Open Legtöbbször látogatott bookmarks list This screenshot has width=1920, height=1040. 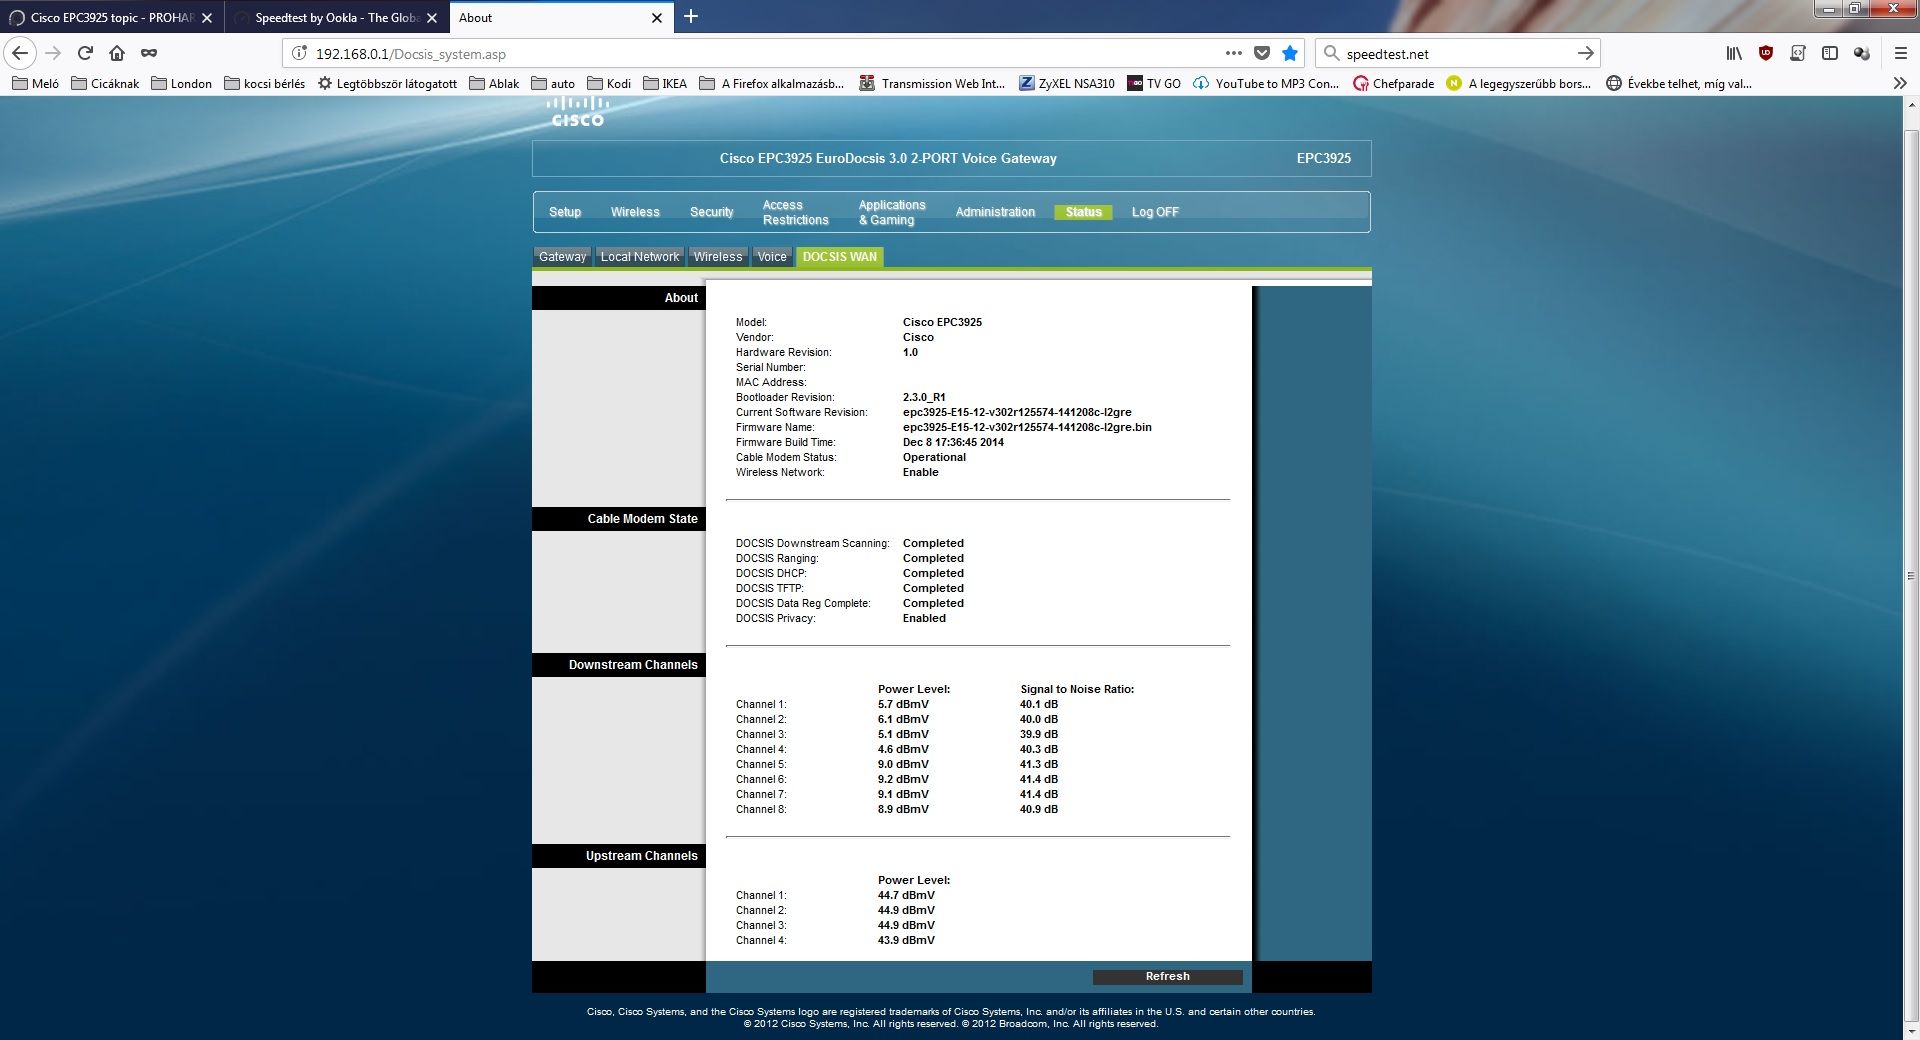tap(387, 84)
